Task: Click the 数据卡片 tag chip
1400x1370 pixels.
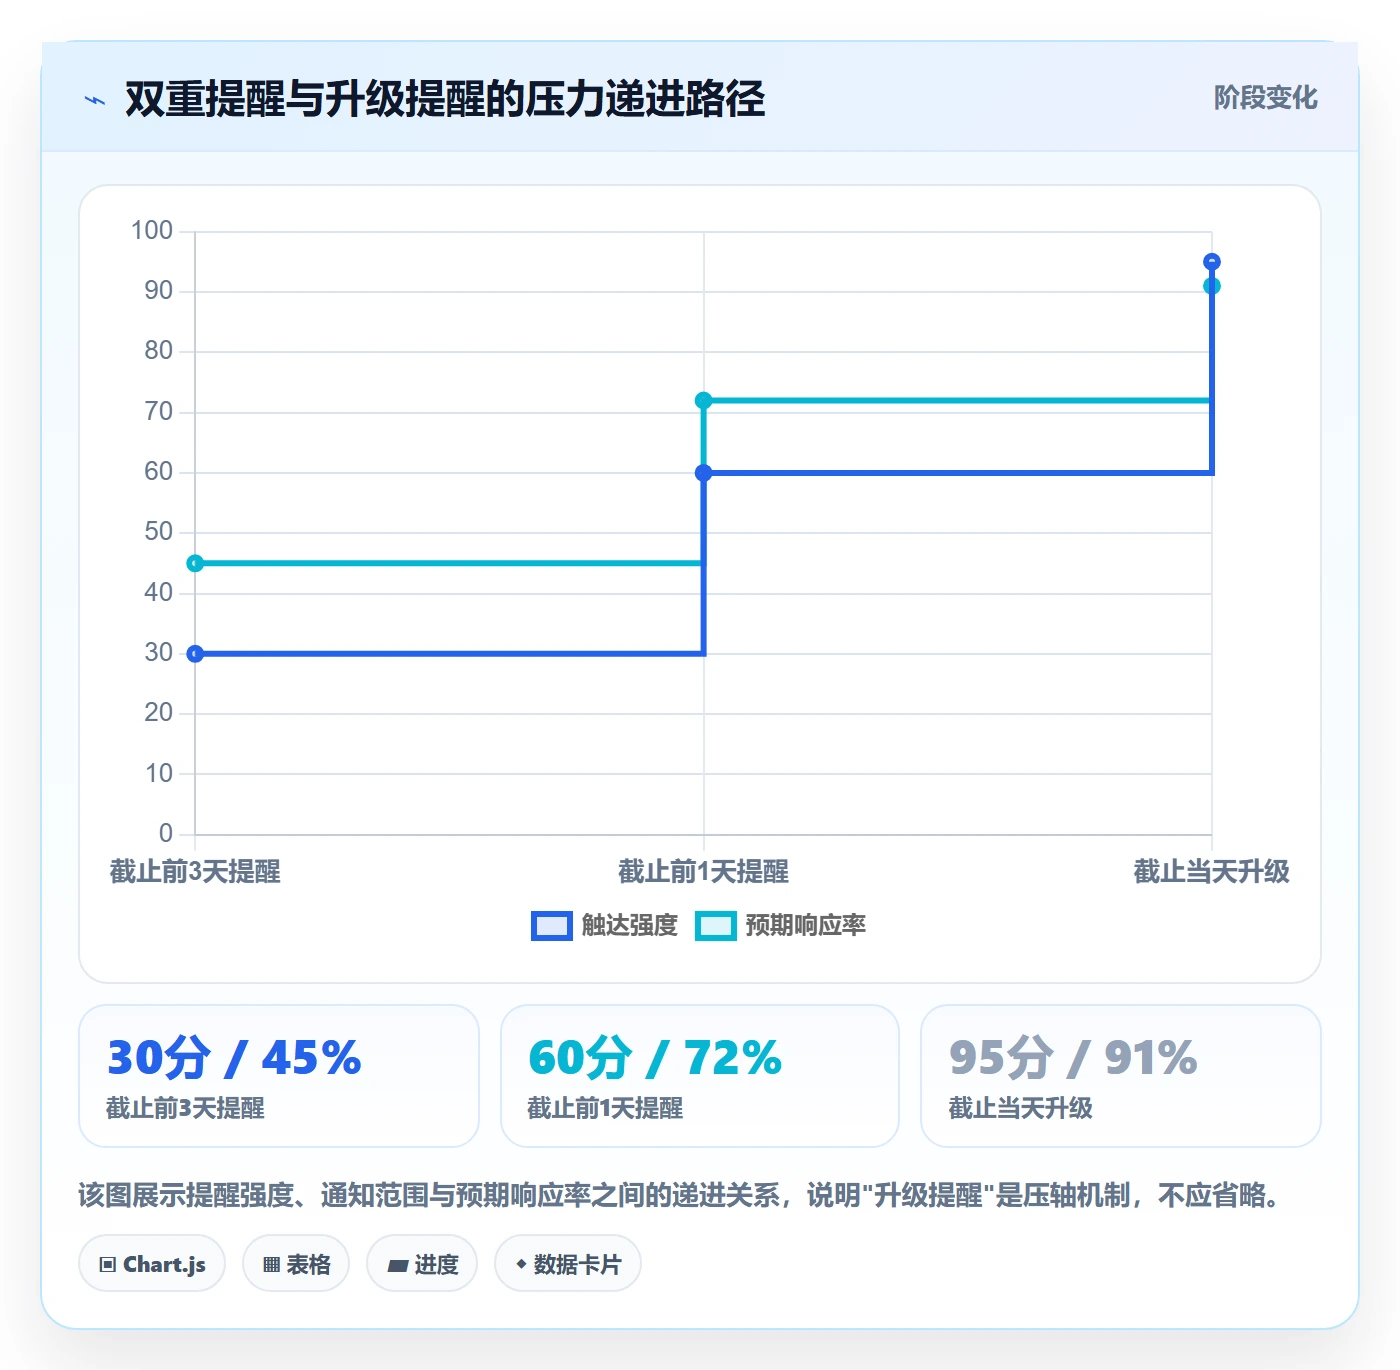Action: (568, 1264)
